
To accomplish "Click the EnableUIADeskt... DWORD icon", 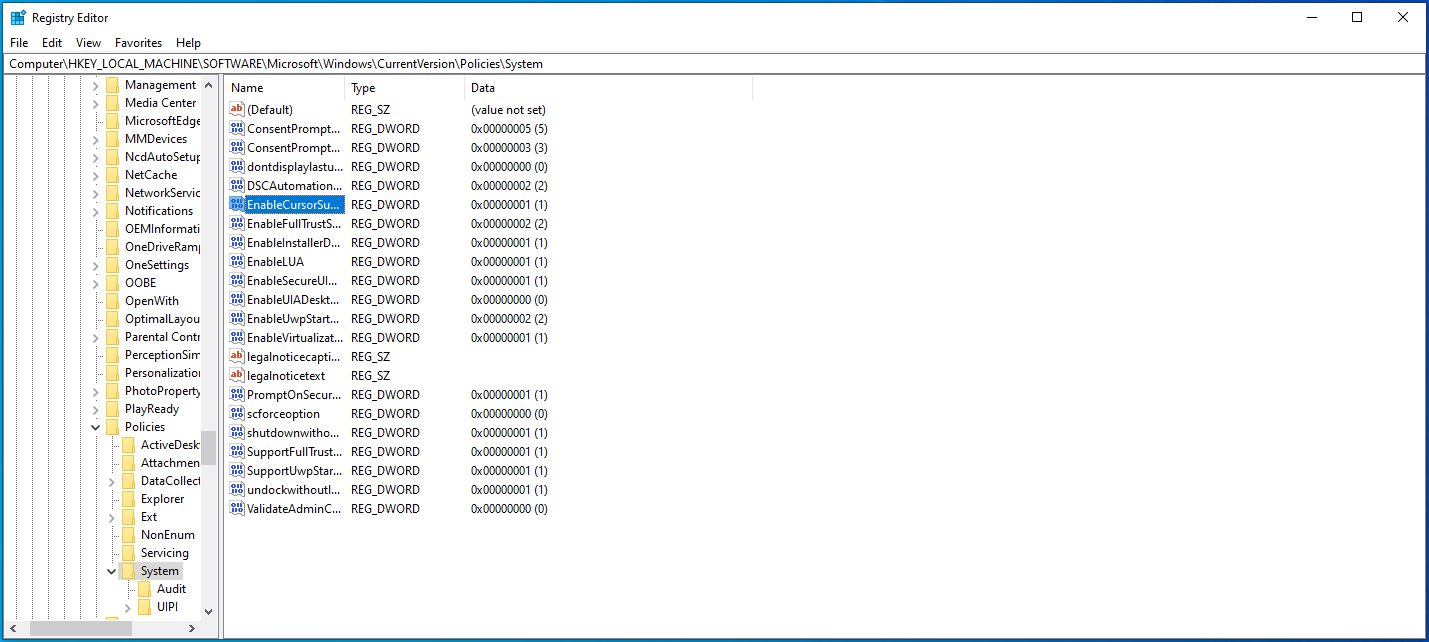I will (237, 299).
